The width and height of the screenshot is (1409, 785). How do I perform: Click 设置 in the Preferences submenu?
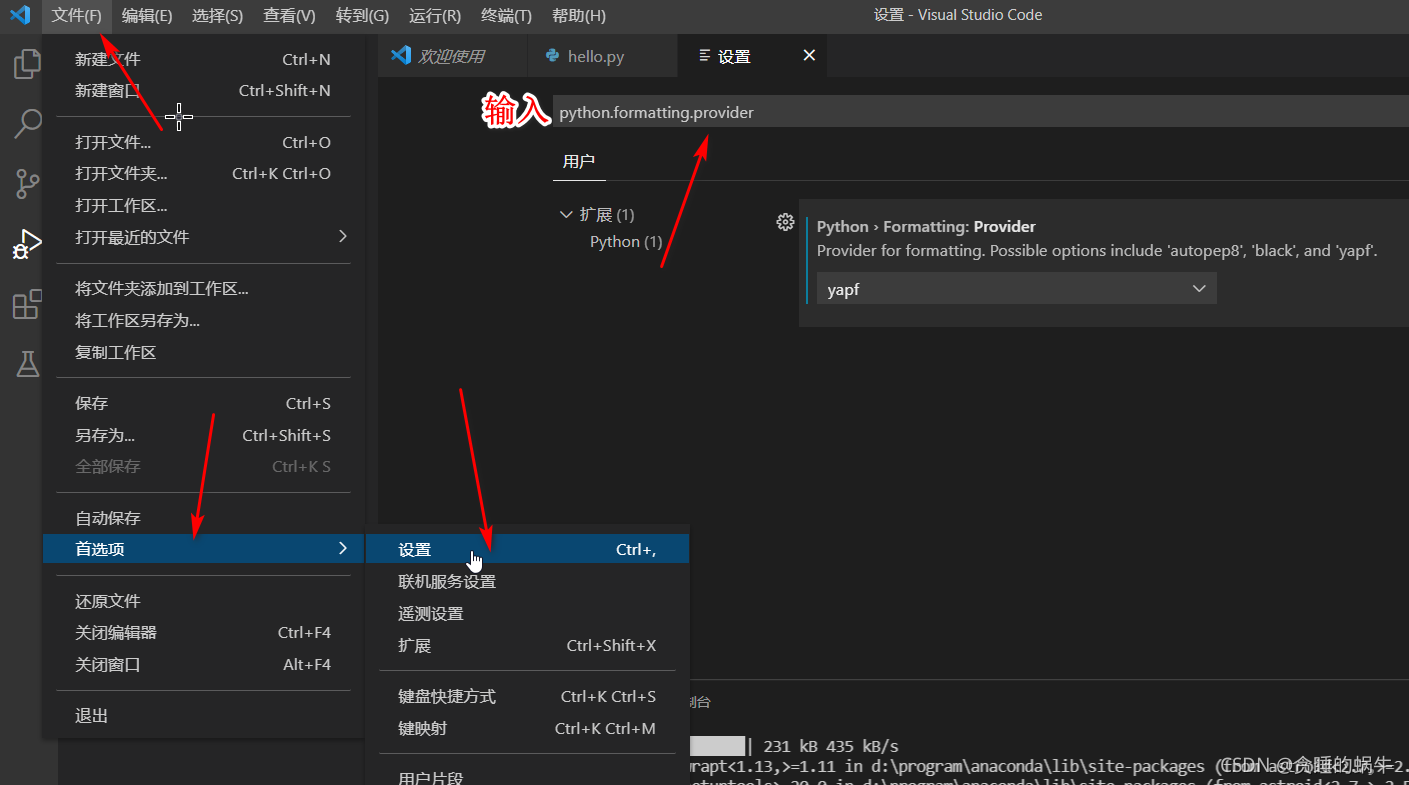click(527, 549)
